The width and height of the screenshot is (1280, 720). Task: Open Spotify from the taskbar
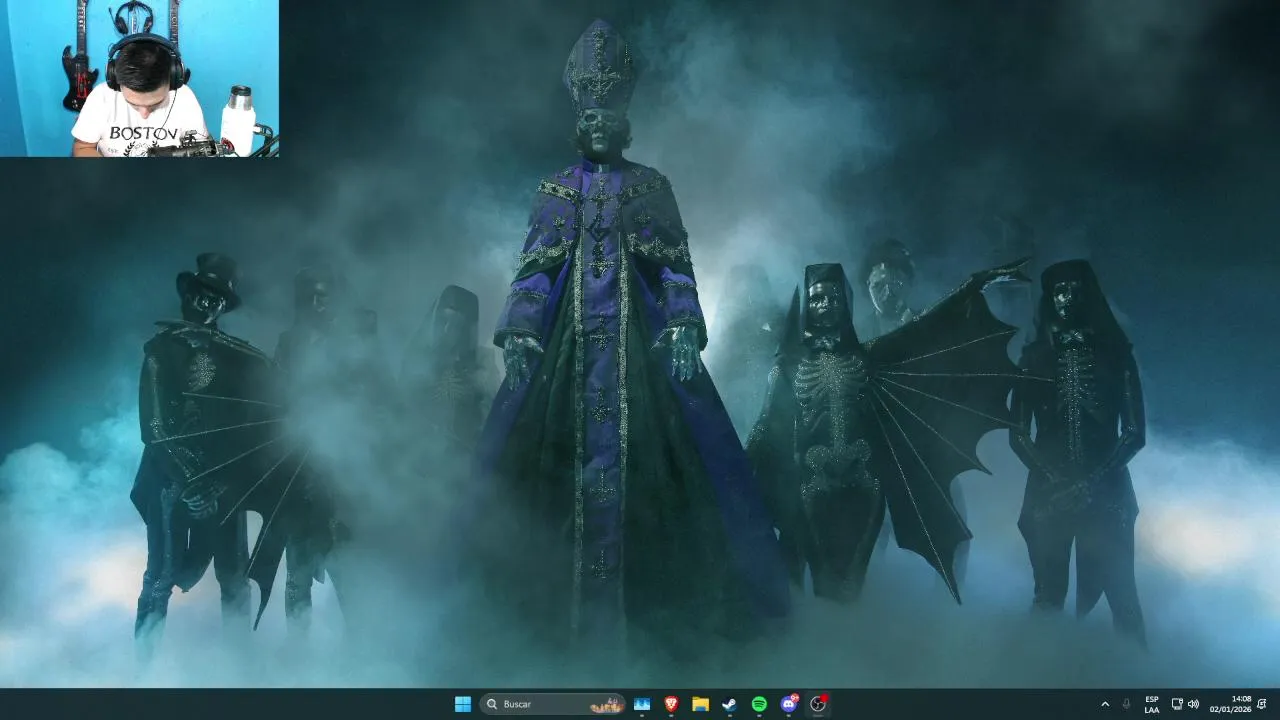[759, 704]
